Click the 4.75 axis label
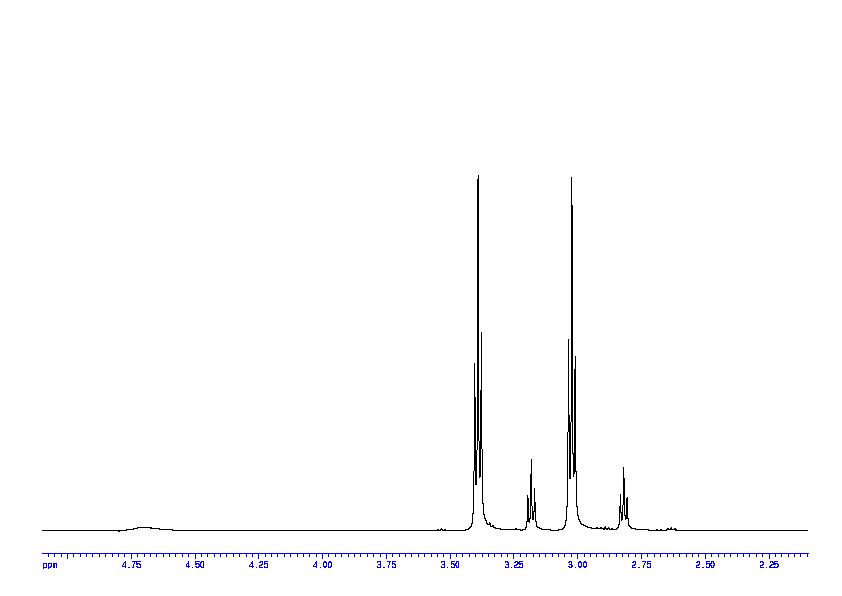This screenshot has width=842, height=596. pyautogui.click(x=131, y=565)
